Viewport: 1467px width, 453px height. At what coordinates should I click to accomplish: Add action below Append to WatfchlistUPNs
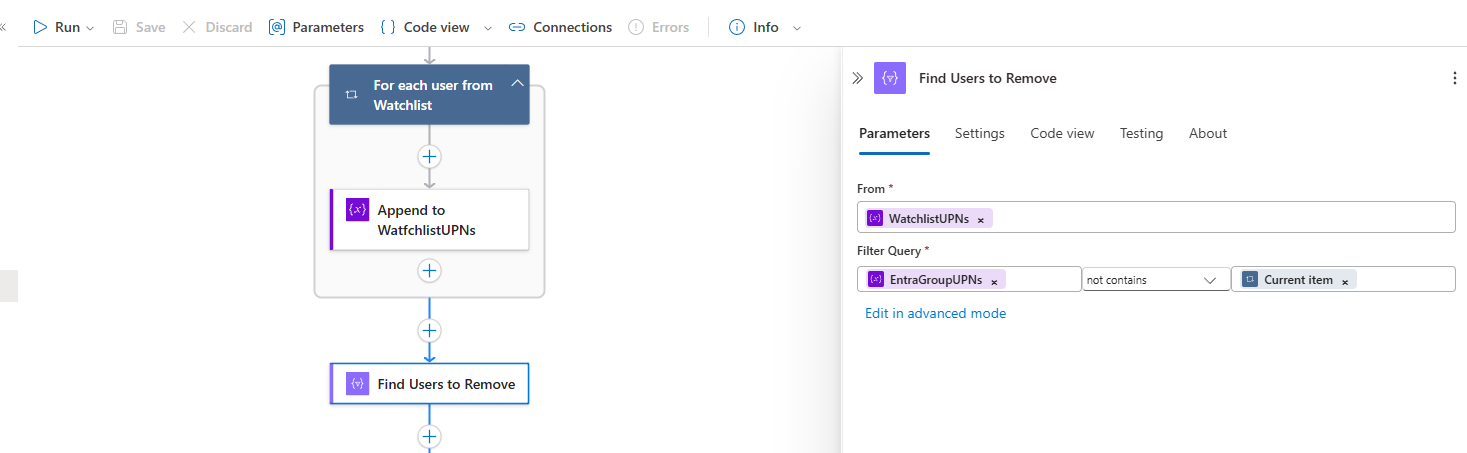pos(430,271)
